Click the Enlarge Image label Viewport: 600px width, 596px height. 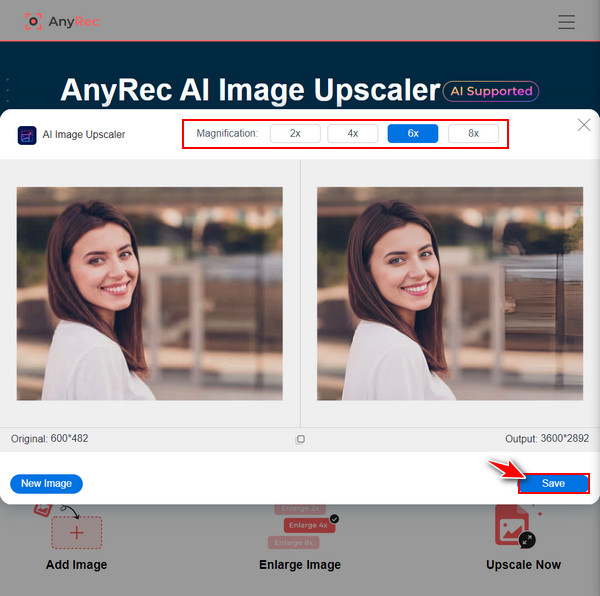click(300, 565)
